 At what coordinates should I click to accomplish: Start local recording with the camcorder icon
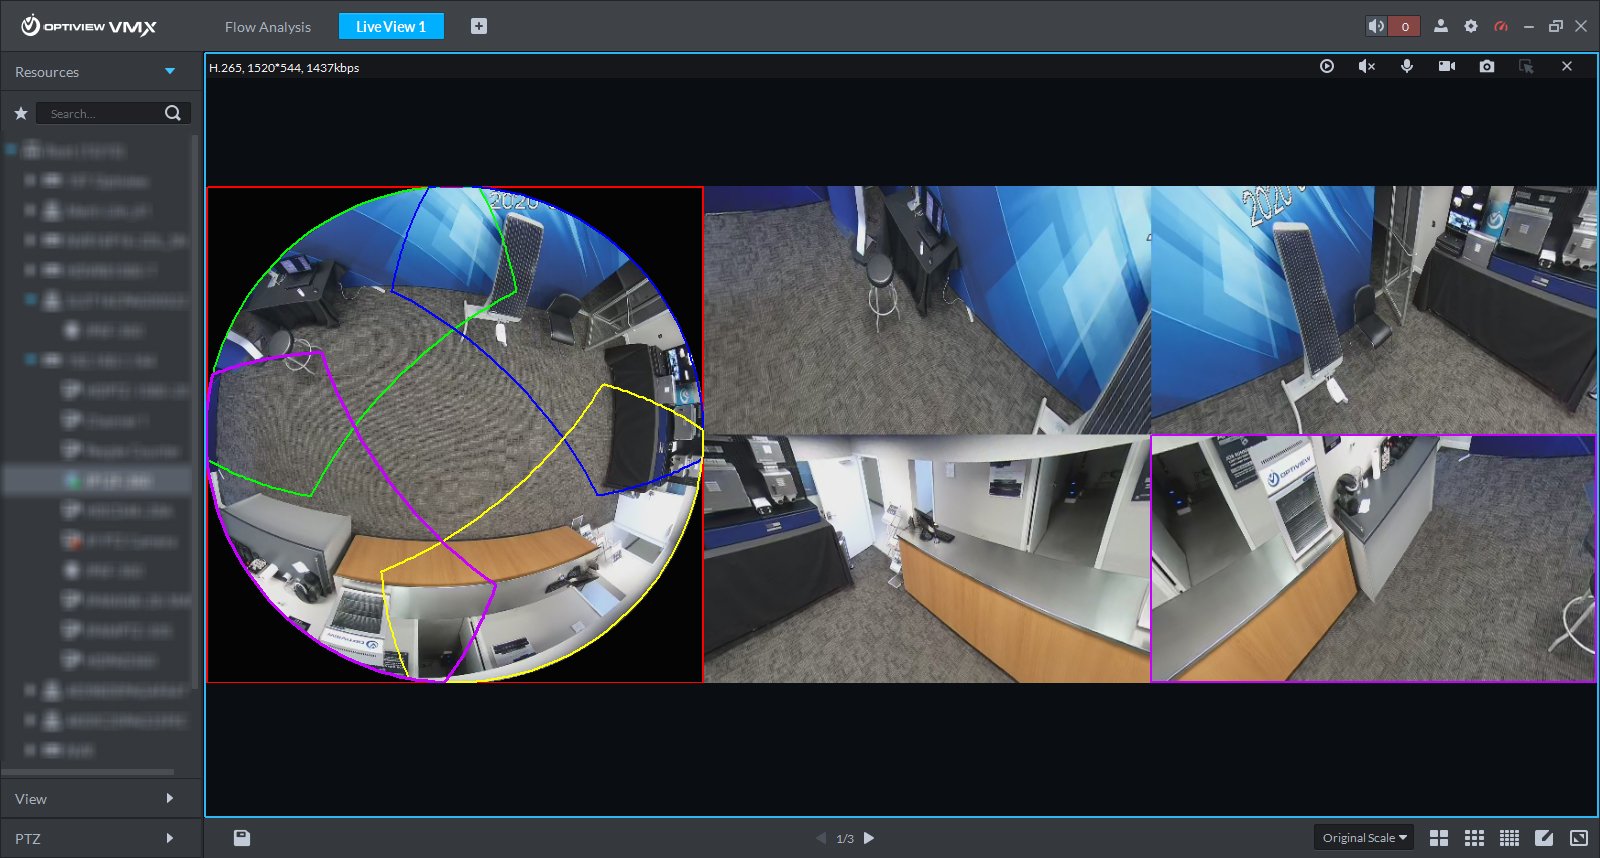click(1447, 66)
